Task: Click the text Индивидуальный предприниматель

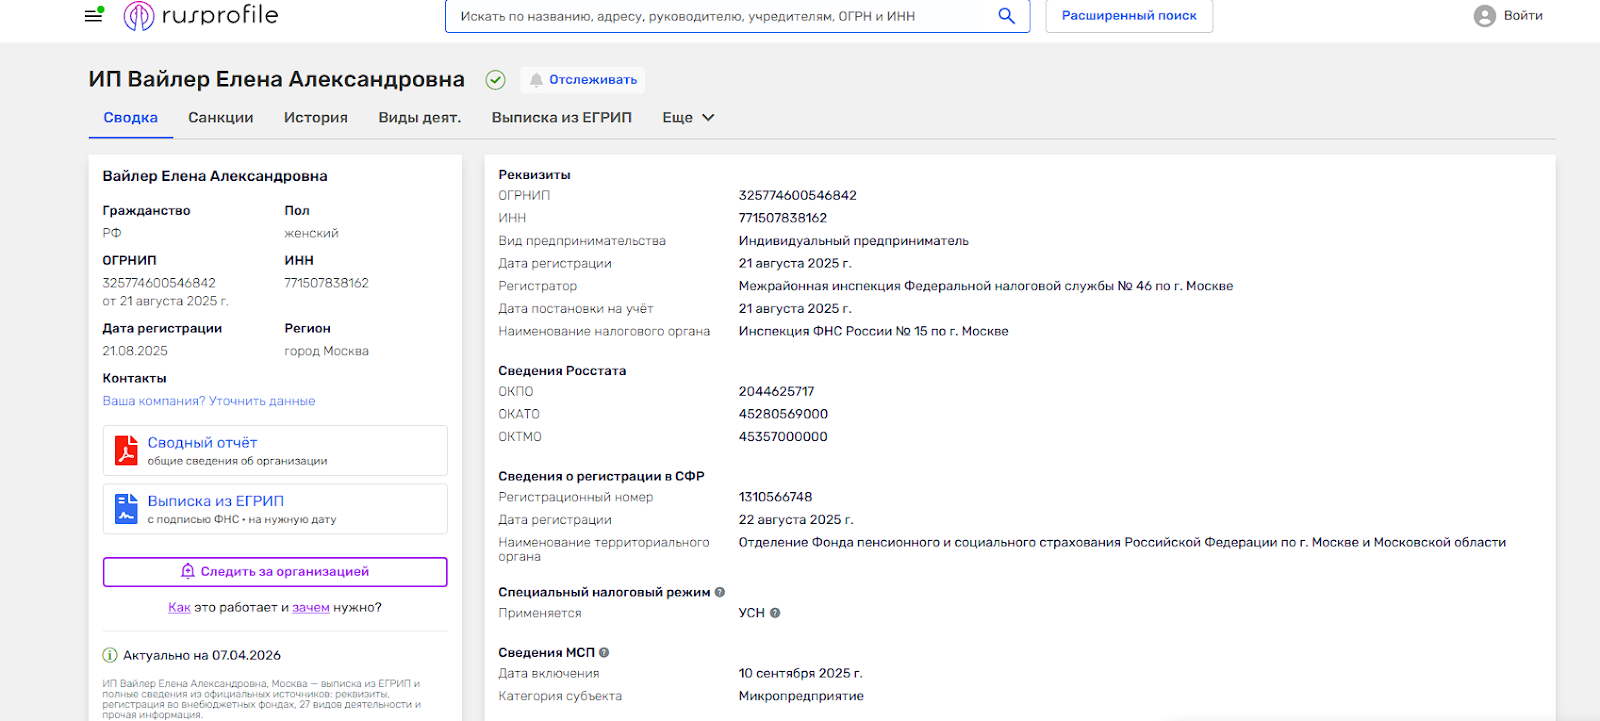Action: [x=854, y=241]
